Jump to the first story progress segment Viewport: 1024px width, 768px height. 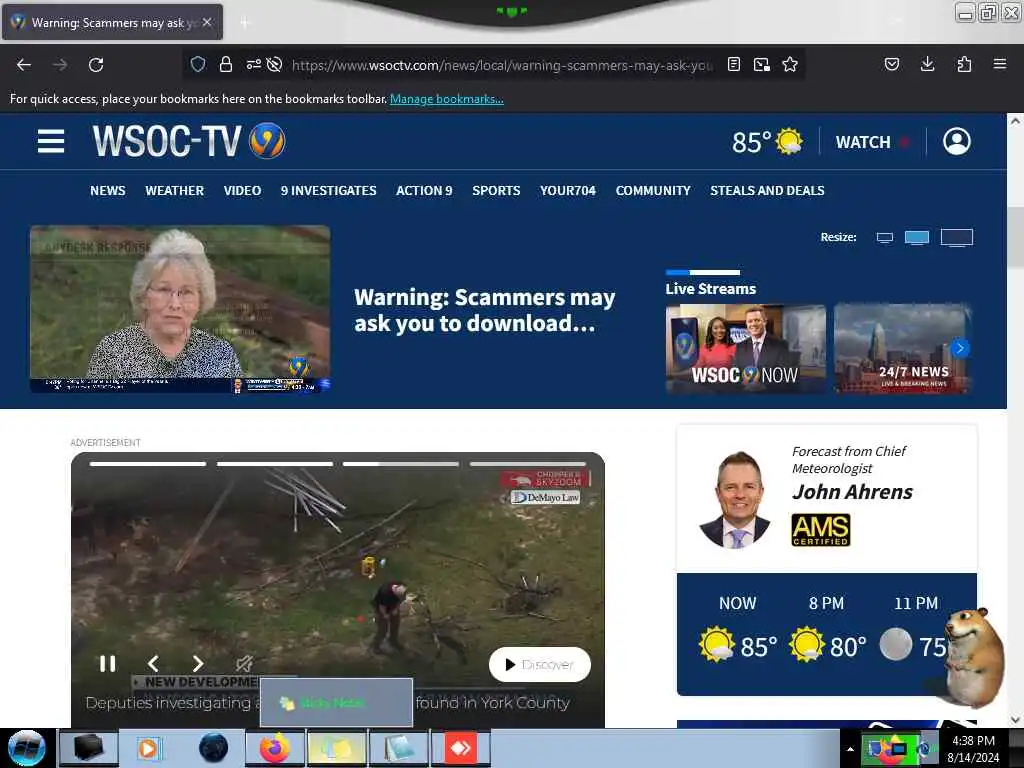(x=148, y=464)
